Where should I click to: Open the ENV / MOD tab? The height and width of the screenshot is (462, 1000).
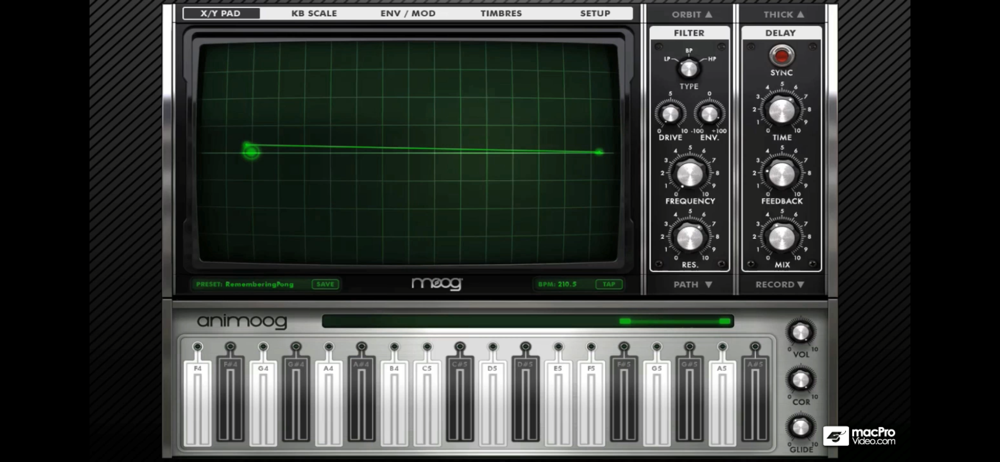pyautogui.click(x=406, y=13)
